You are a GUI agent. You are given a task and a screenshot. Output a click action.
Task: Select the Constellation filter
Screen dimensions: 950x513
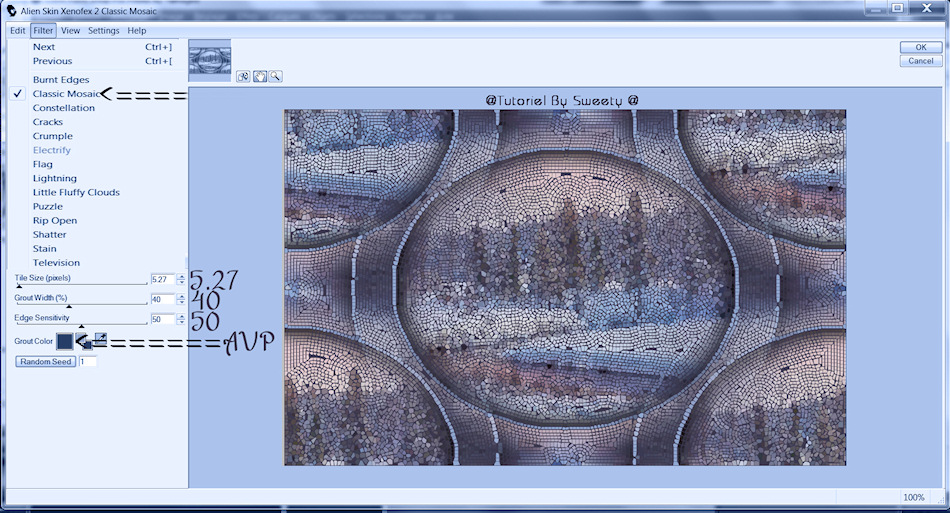[97, 108]
